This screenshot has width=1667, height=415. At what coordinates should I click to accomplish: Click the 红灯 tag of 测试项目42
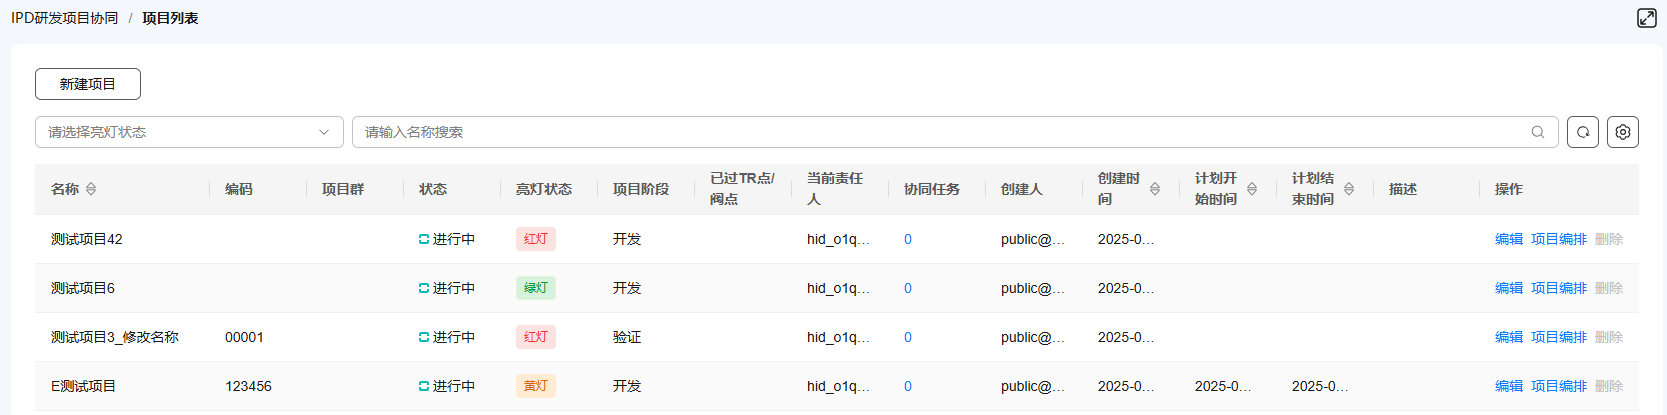[x=536, y=239]
